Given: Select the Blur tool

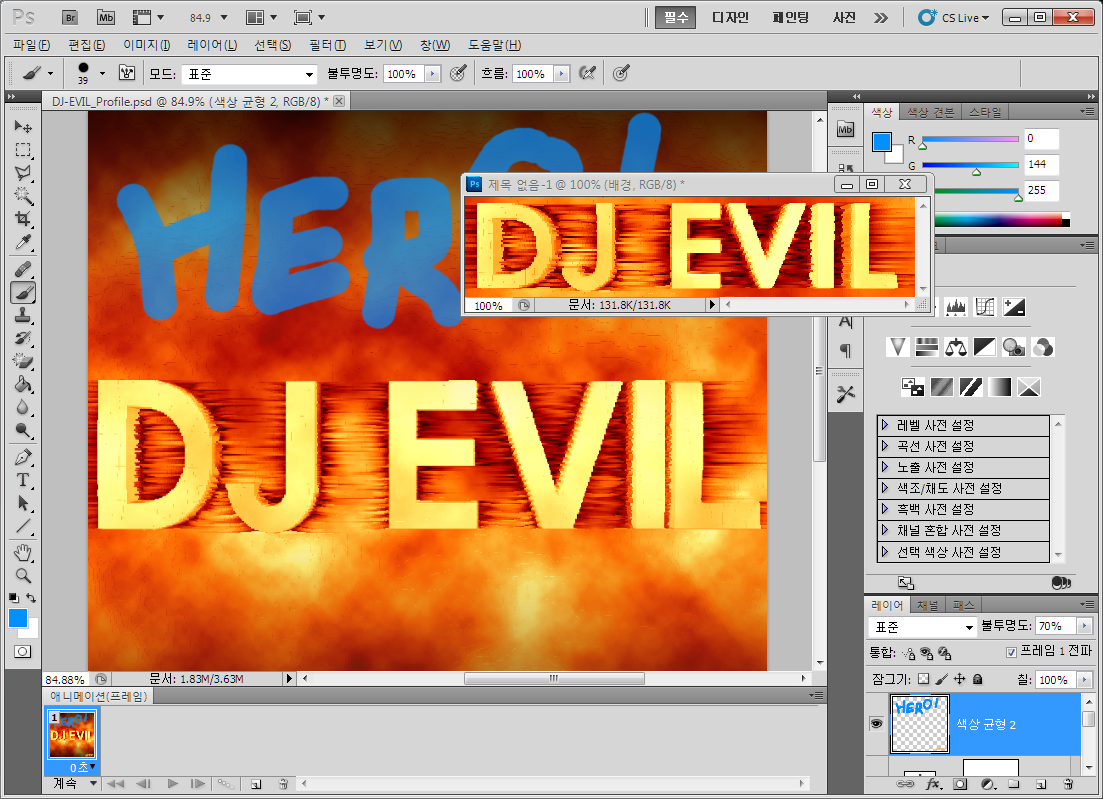Looking at the screenshot, I should [x=23, y=408].
